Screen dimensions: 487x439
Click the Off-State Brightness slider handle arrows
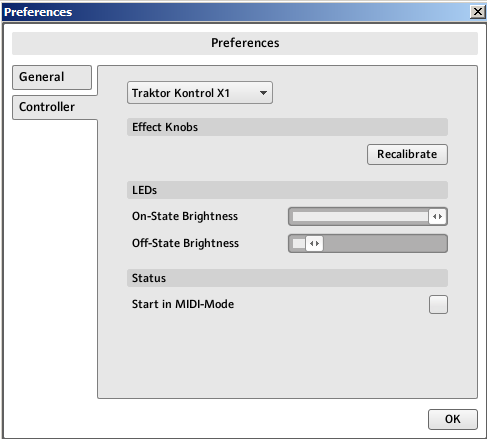(314, 244)
